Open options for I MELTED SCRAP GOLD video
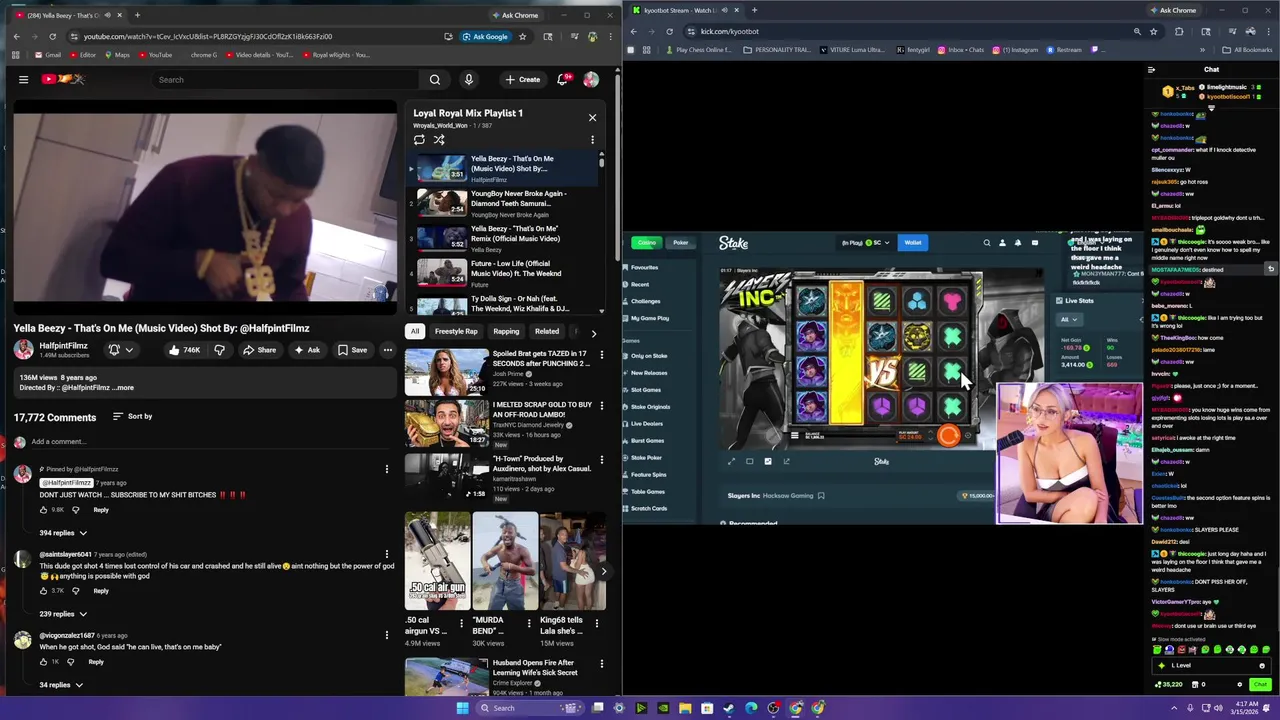1280x720 pixels. (x=601, y=406)
